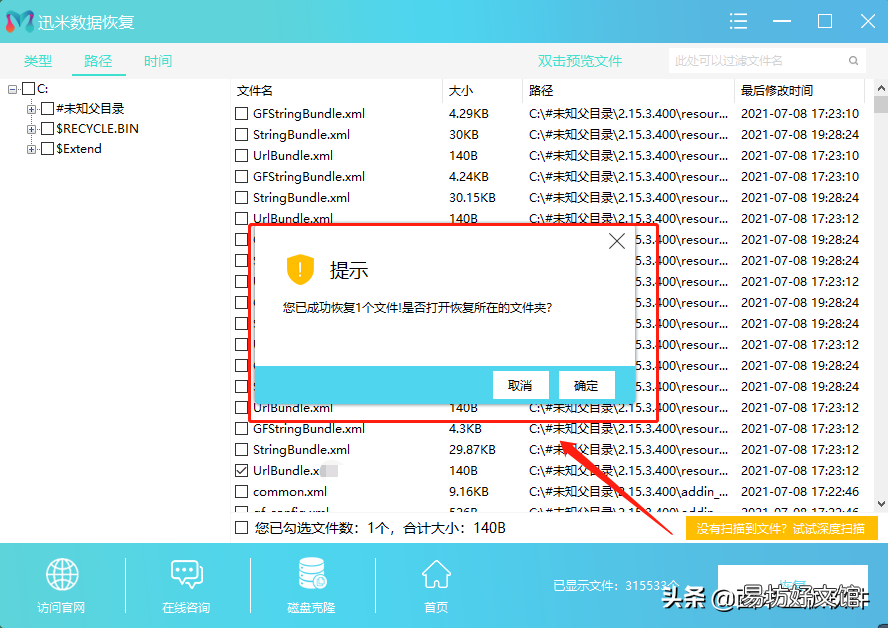Click scrollbar up arrow of file list

click(881, 88)
